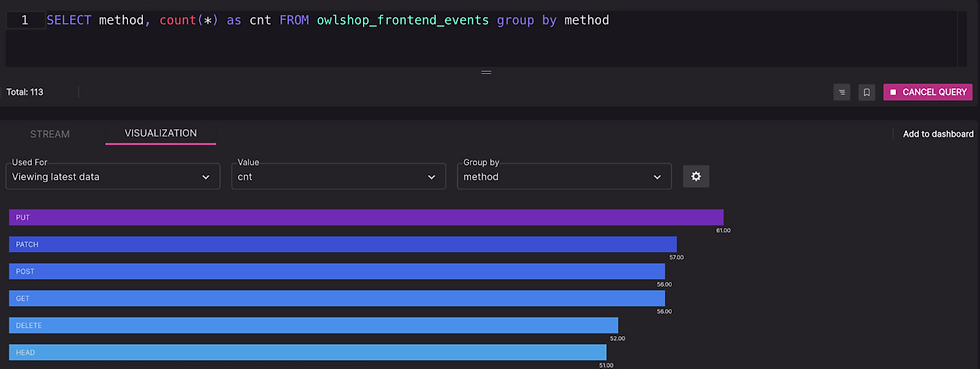
Task: Click the stop icon in Cancel Query
Action: [x=893, y=92]
